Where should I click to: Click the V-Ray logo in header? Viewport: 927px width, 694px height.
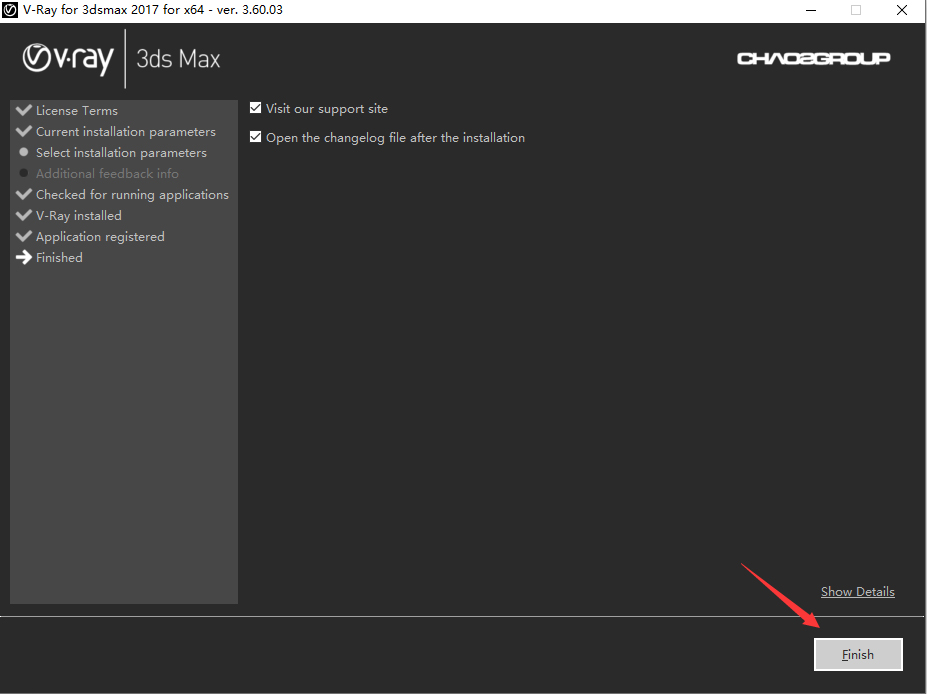(x=68, y=59)
